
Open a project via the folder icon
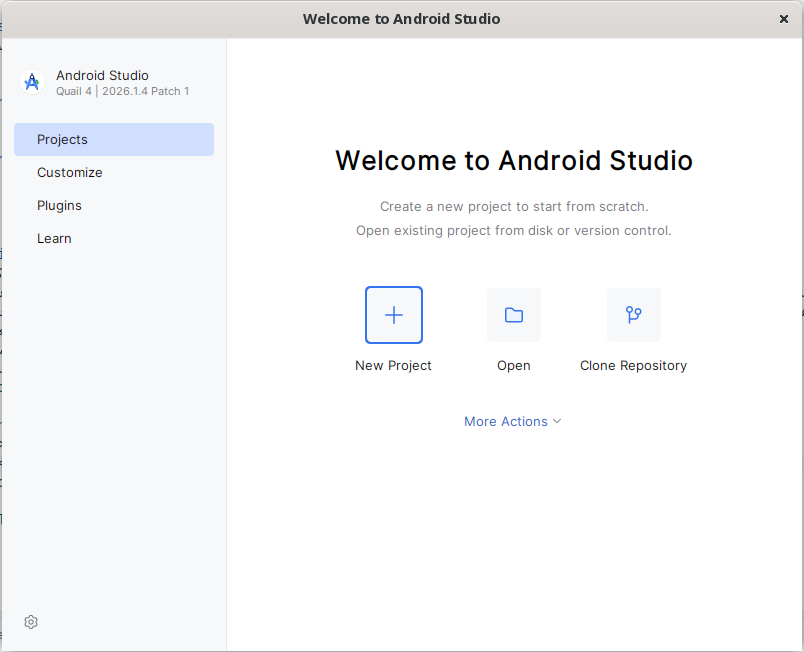pos(514,315)
